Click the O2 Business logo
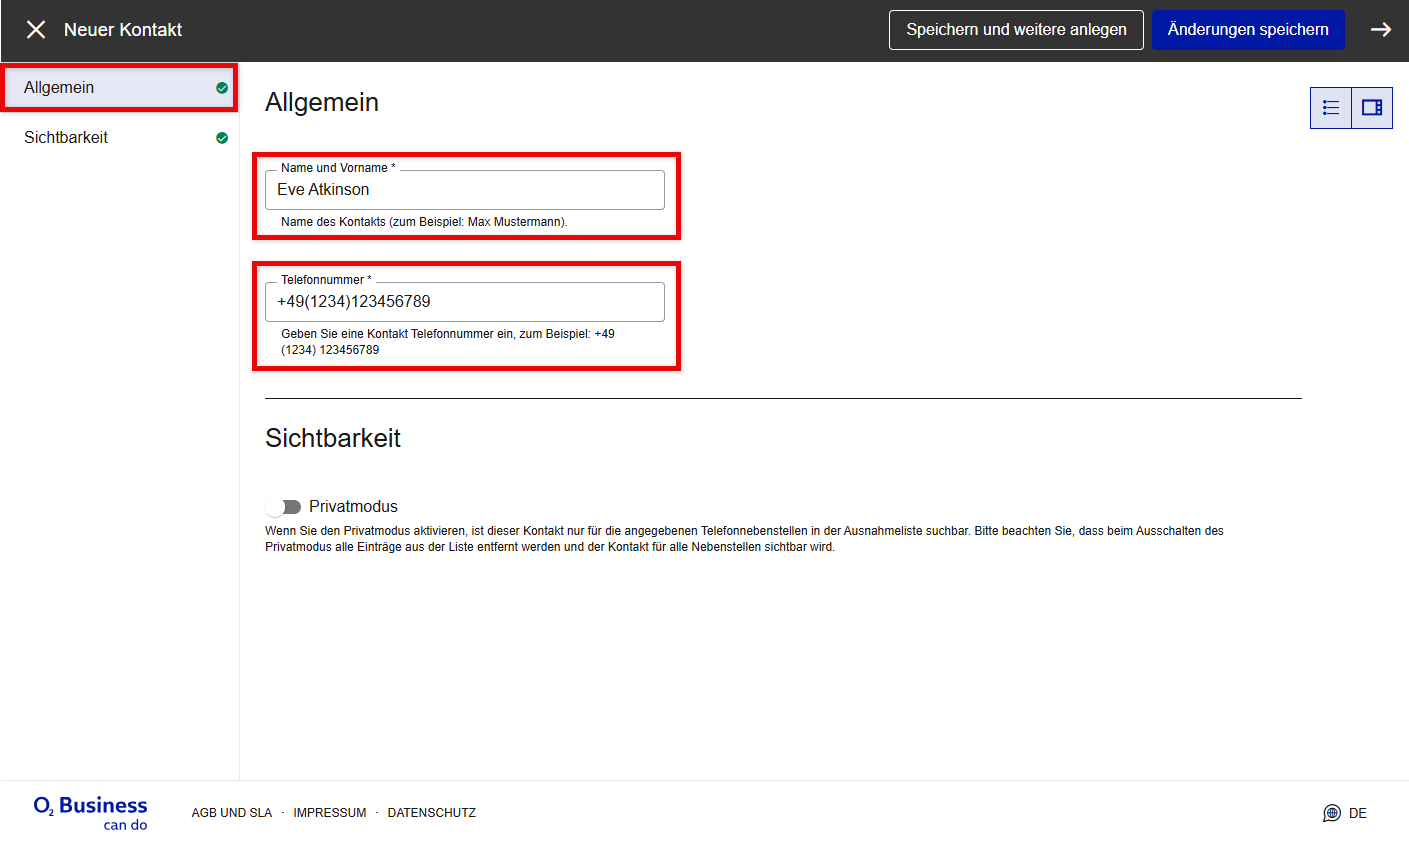This screenshot has height=845, width=1409. (91, 812)
